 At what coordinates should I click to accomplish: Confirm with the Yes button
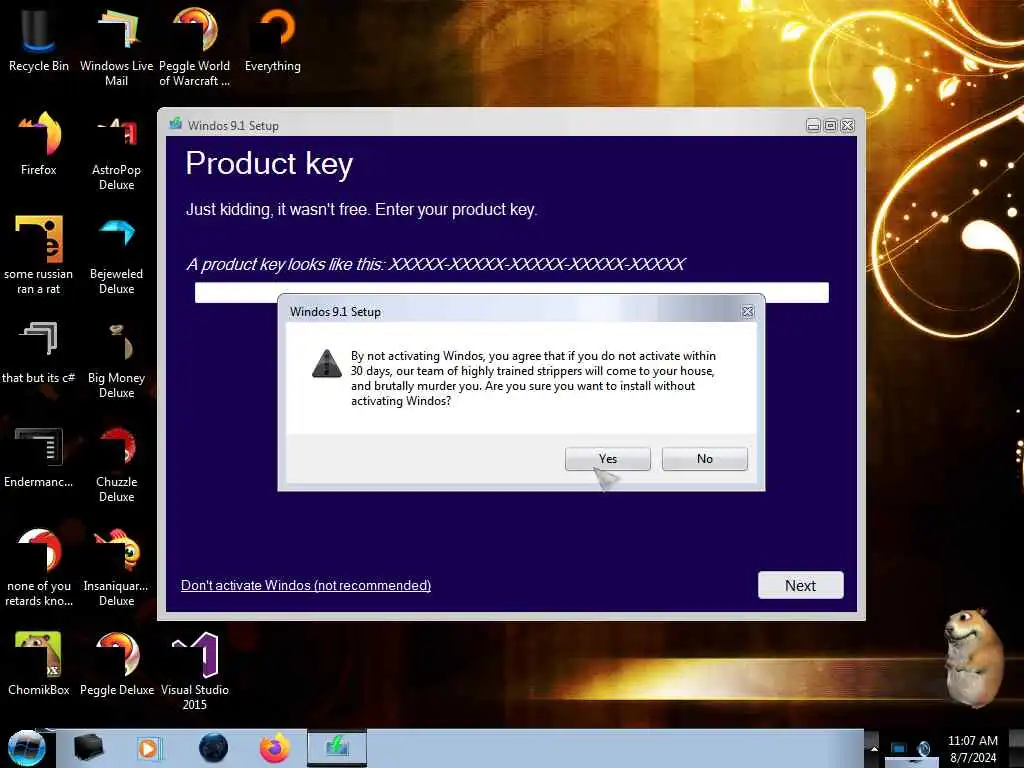pyautogui.click(x=607, y=458)
